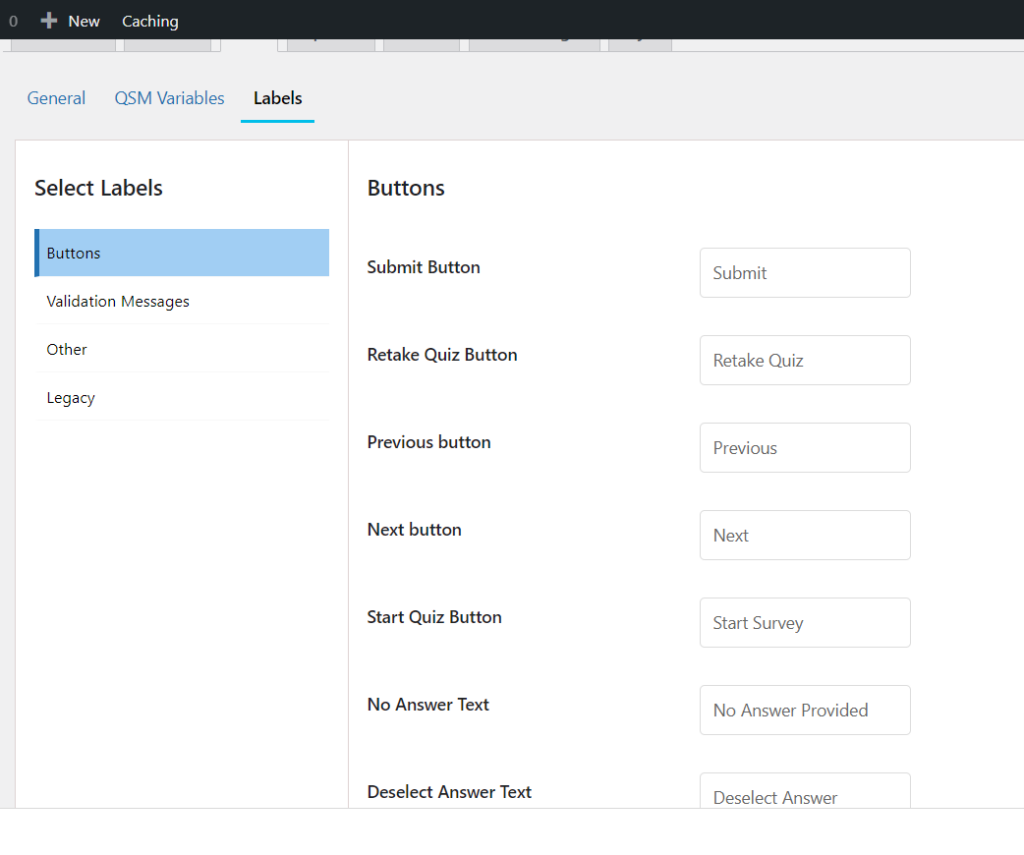Open the Caching admin bar menu

(x=150, y=21)
